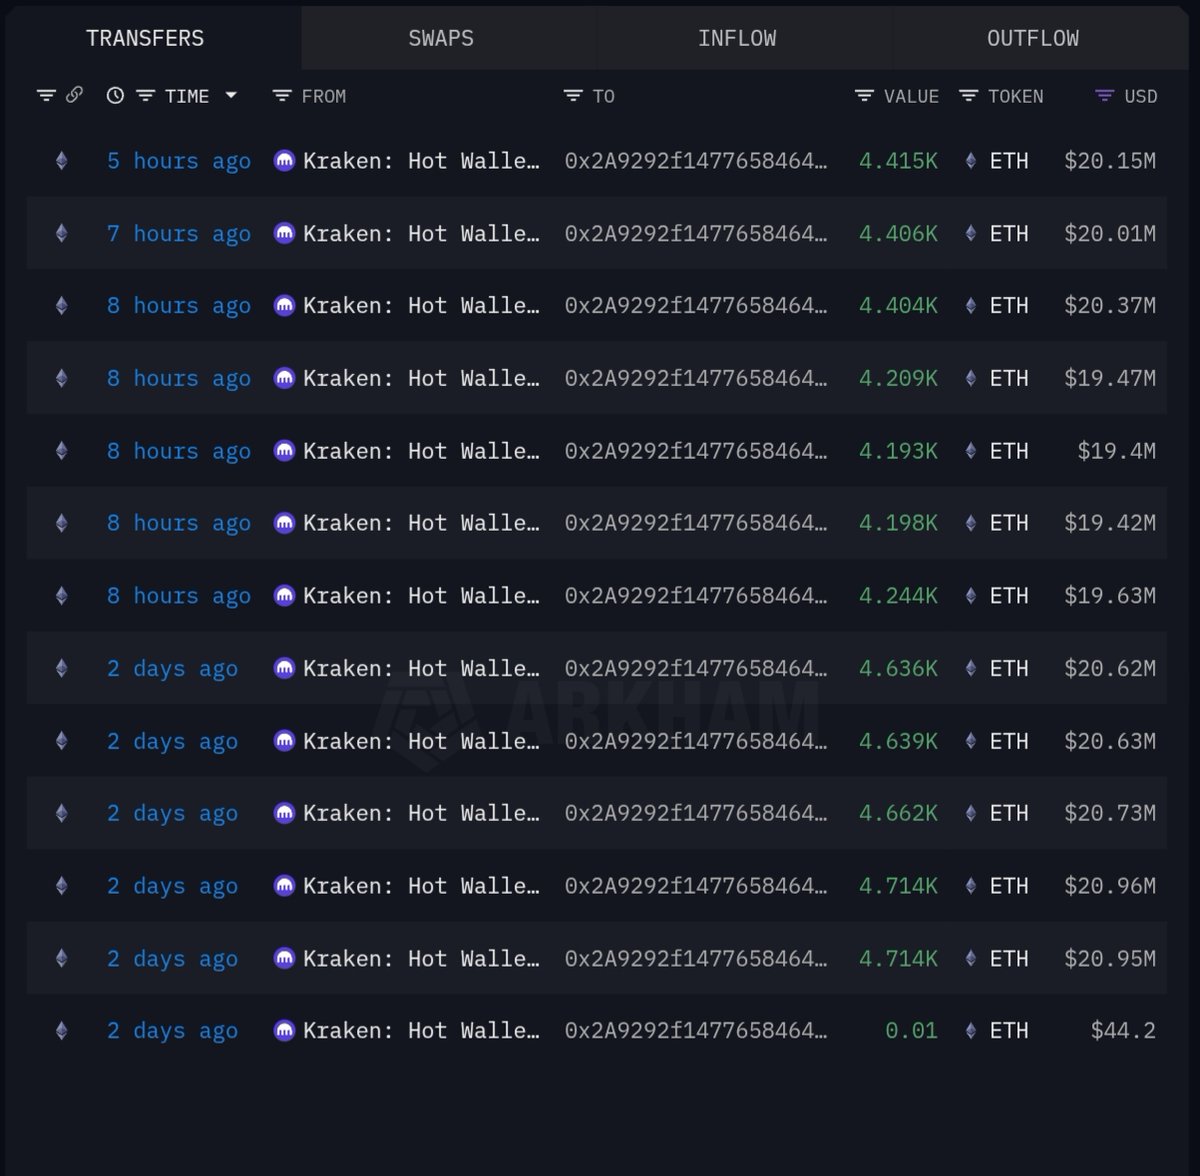
Task: Click the $19.47M USD amount
Action: pyautogui.click(x=1110, y=379)
